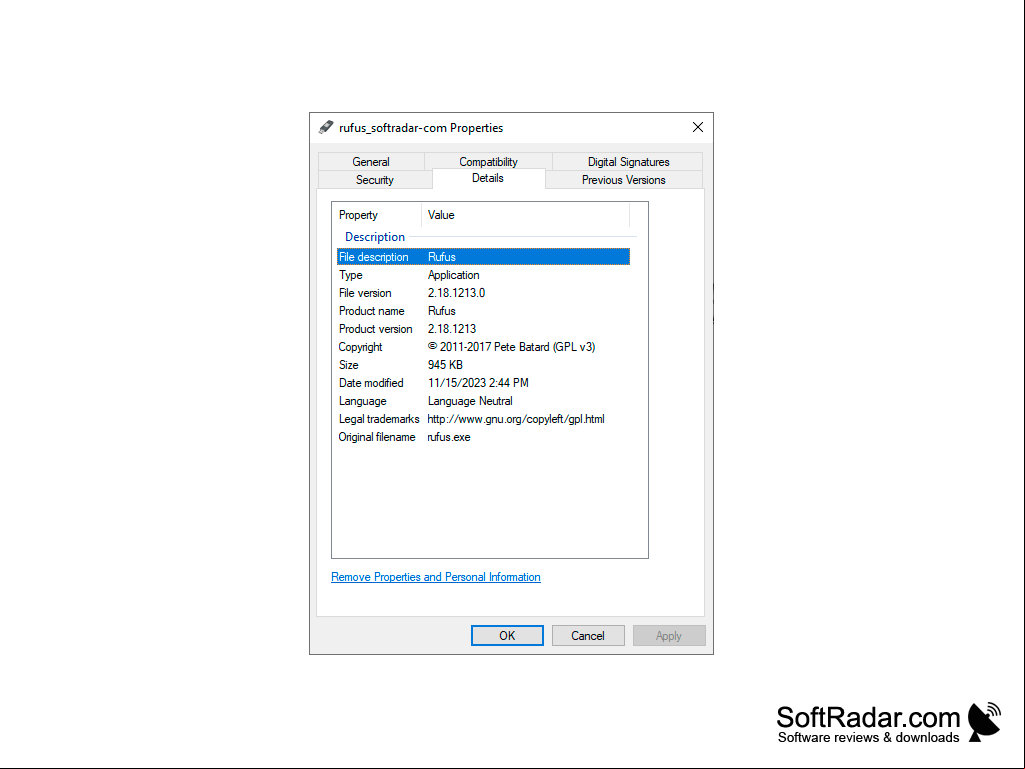Click the Cancel button
This screenshot has width=1025, height=769.
pos(588,636)
